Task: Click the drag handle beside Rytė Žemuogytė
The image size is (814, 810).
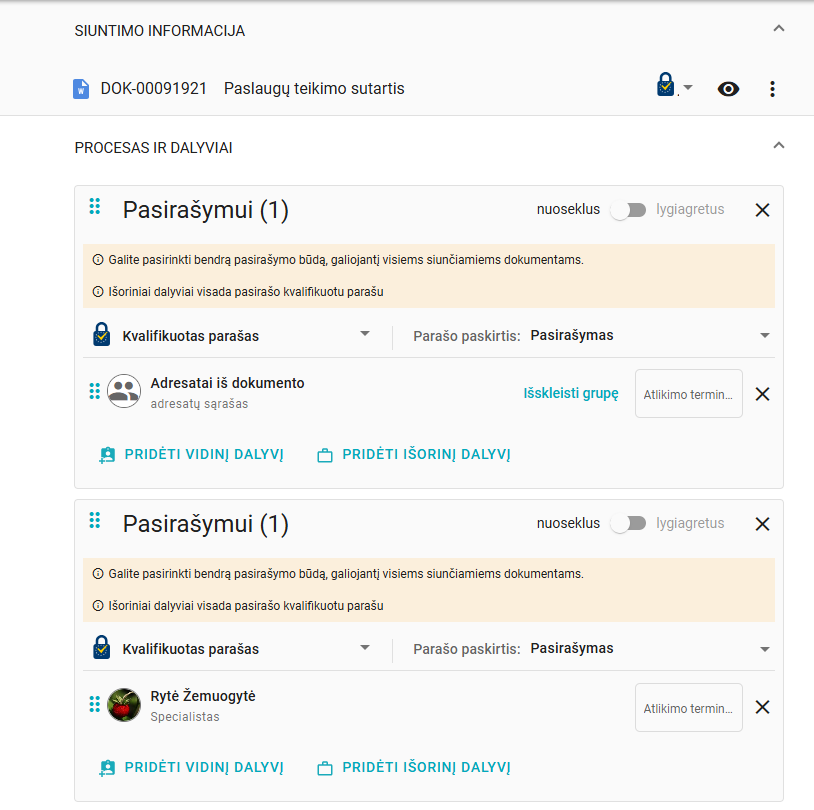Action: tap(95, 704)
